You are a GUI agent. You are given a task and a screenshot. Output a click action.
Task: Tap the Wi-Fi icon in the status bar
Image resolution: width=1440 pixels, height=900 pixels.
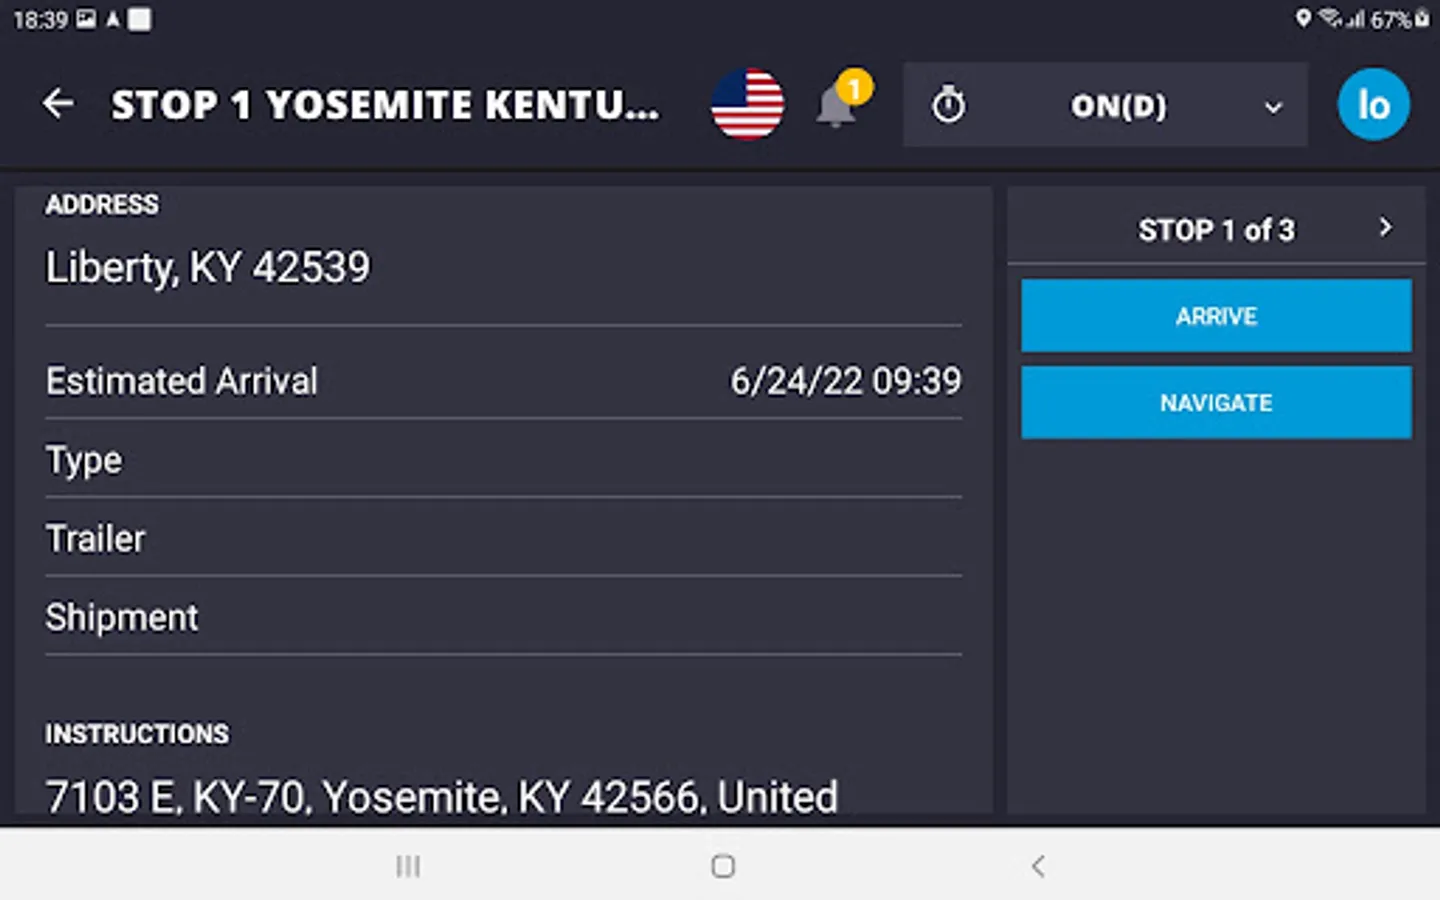[1330, 17]
